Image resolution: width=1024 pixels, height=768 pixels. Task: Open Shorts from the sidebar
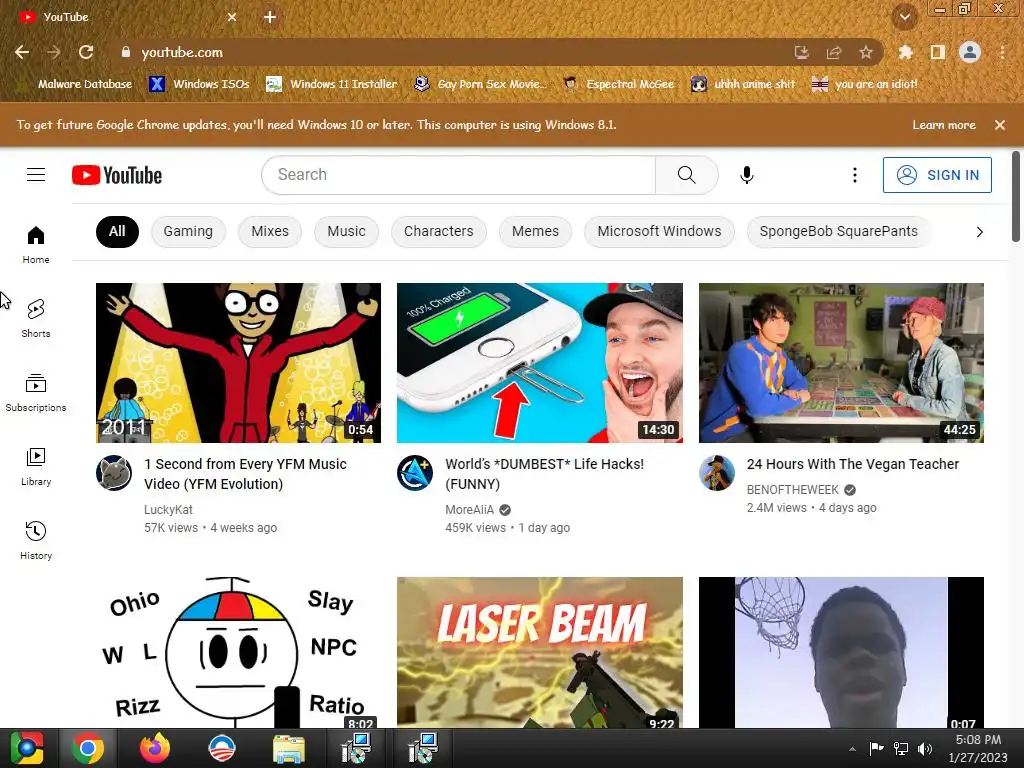[x=36, y=319]
